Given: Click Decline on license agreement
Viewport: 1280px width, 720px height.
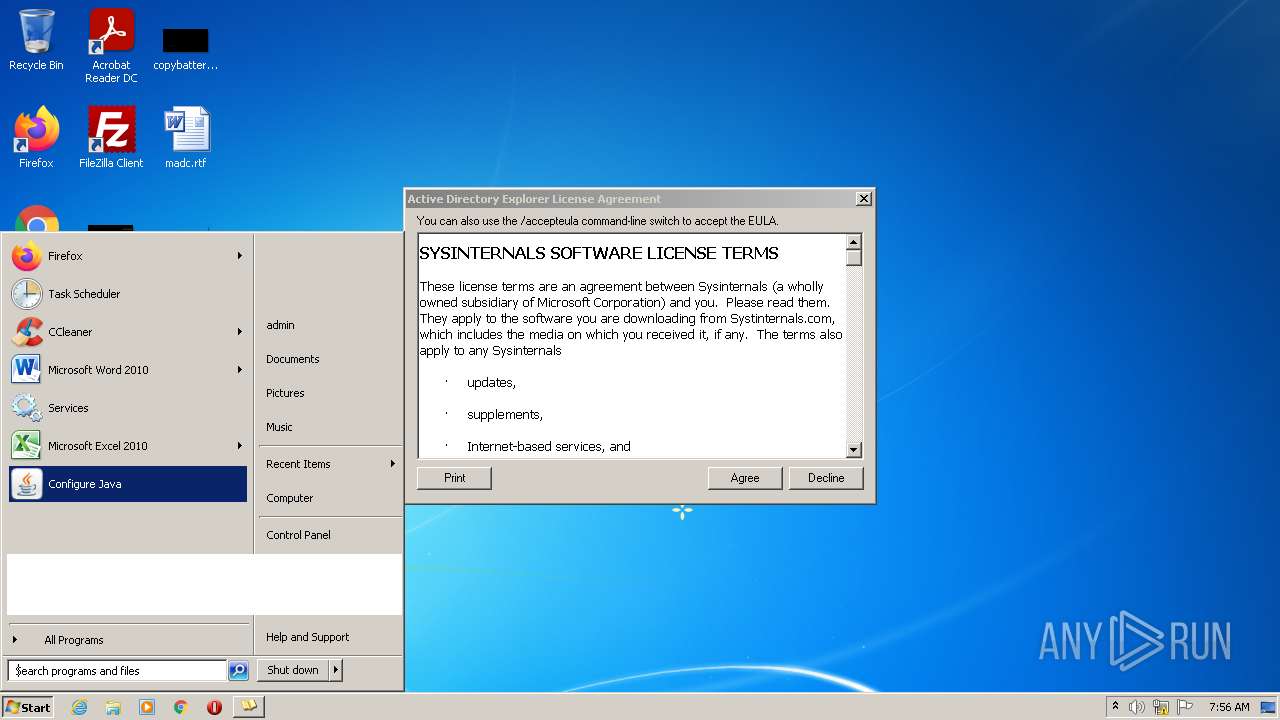Looking at the screenshot, I should pos(826,478).
